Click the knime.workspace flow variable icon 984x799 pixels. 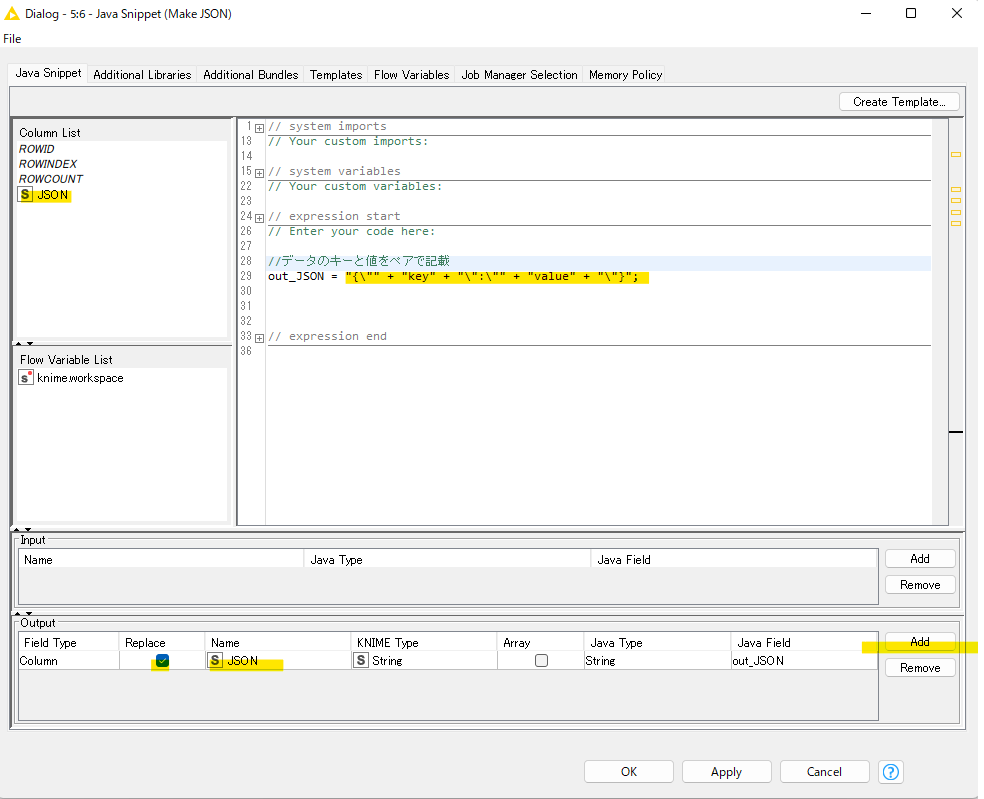[27, 378]
